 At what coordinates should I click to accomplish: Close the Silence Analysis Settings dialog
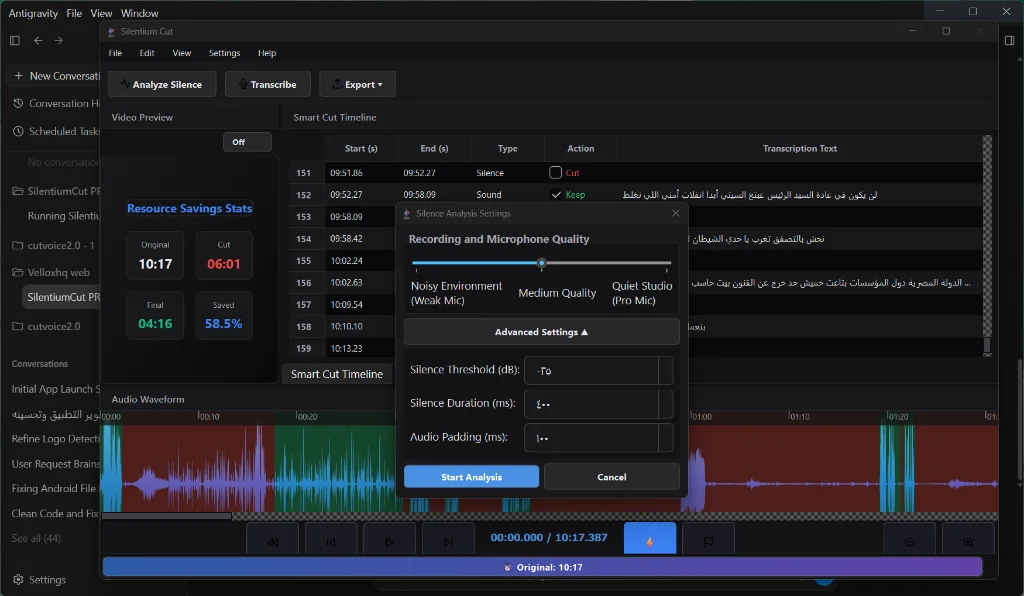click(675, 213)
